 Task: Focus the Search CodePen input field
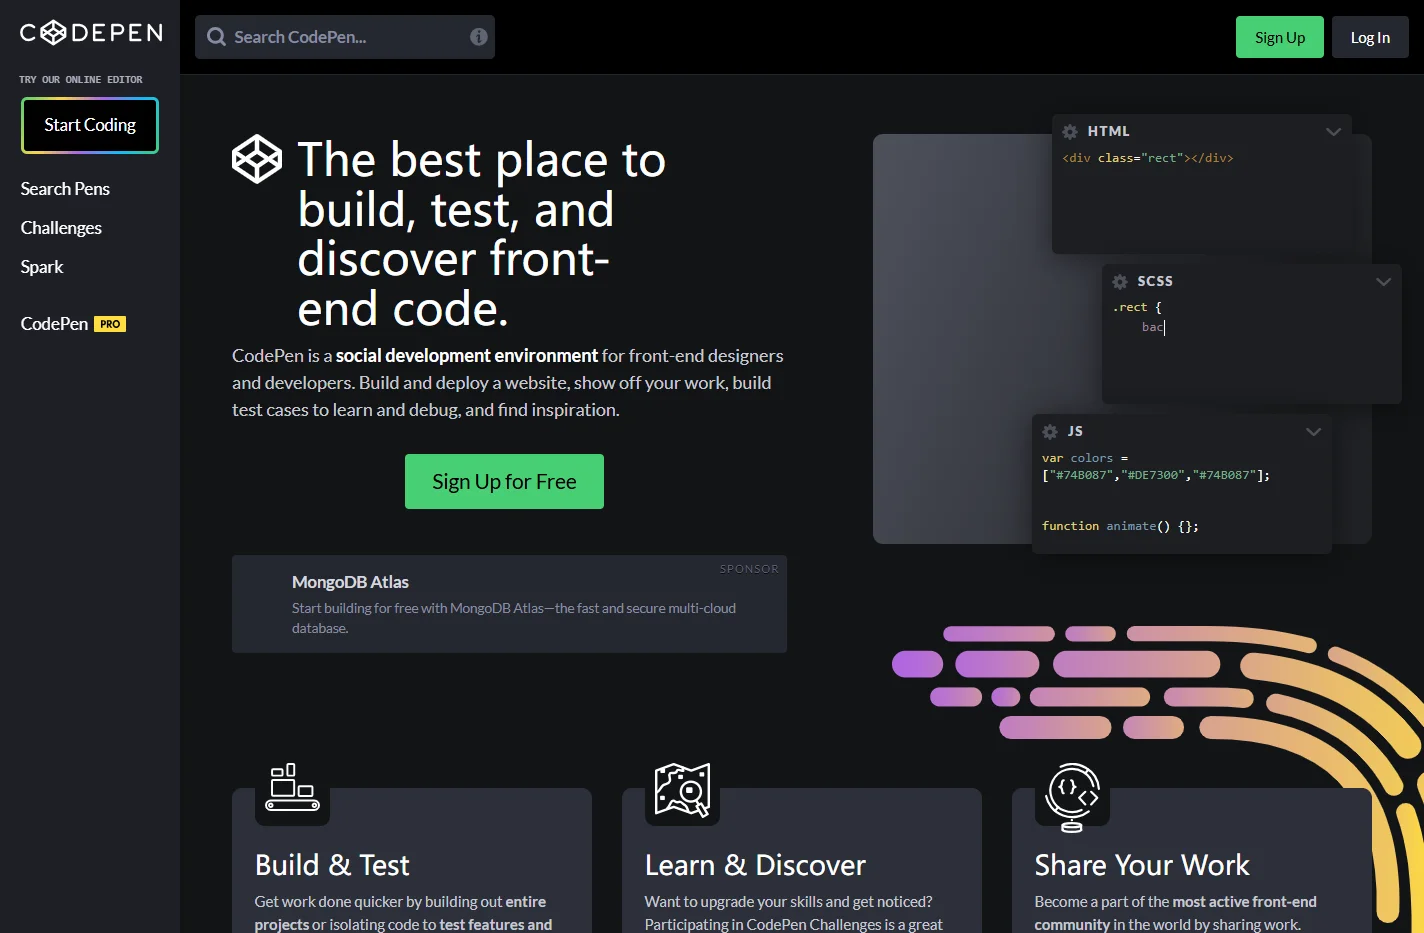point(345,37)
